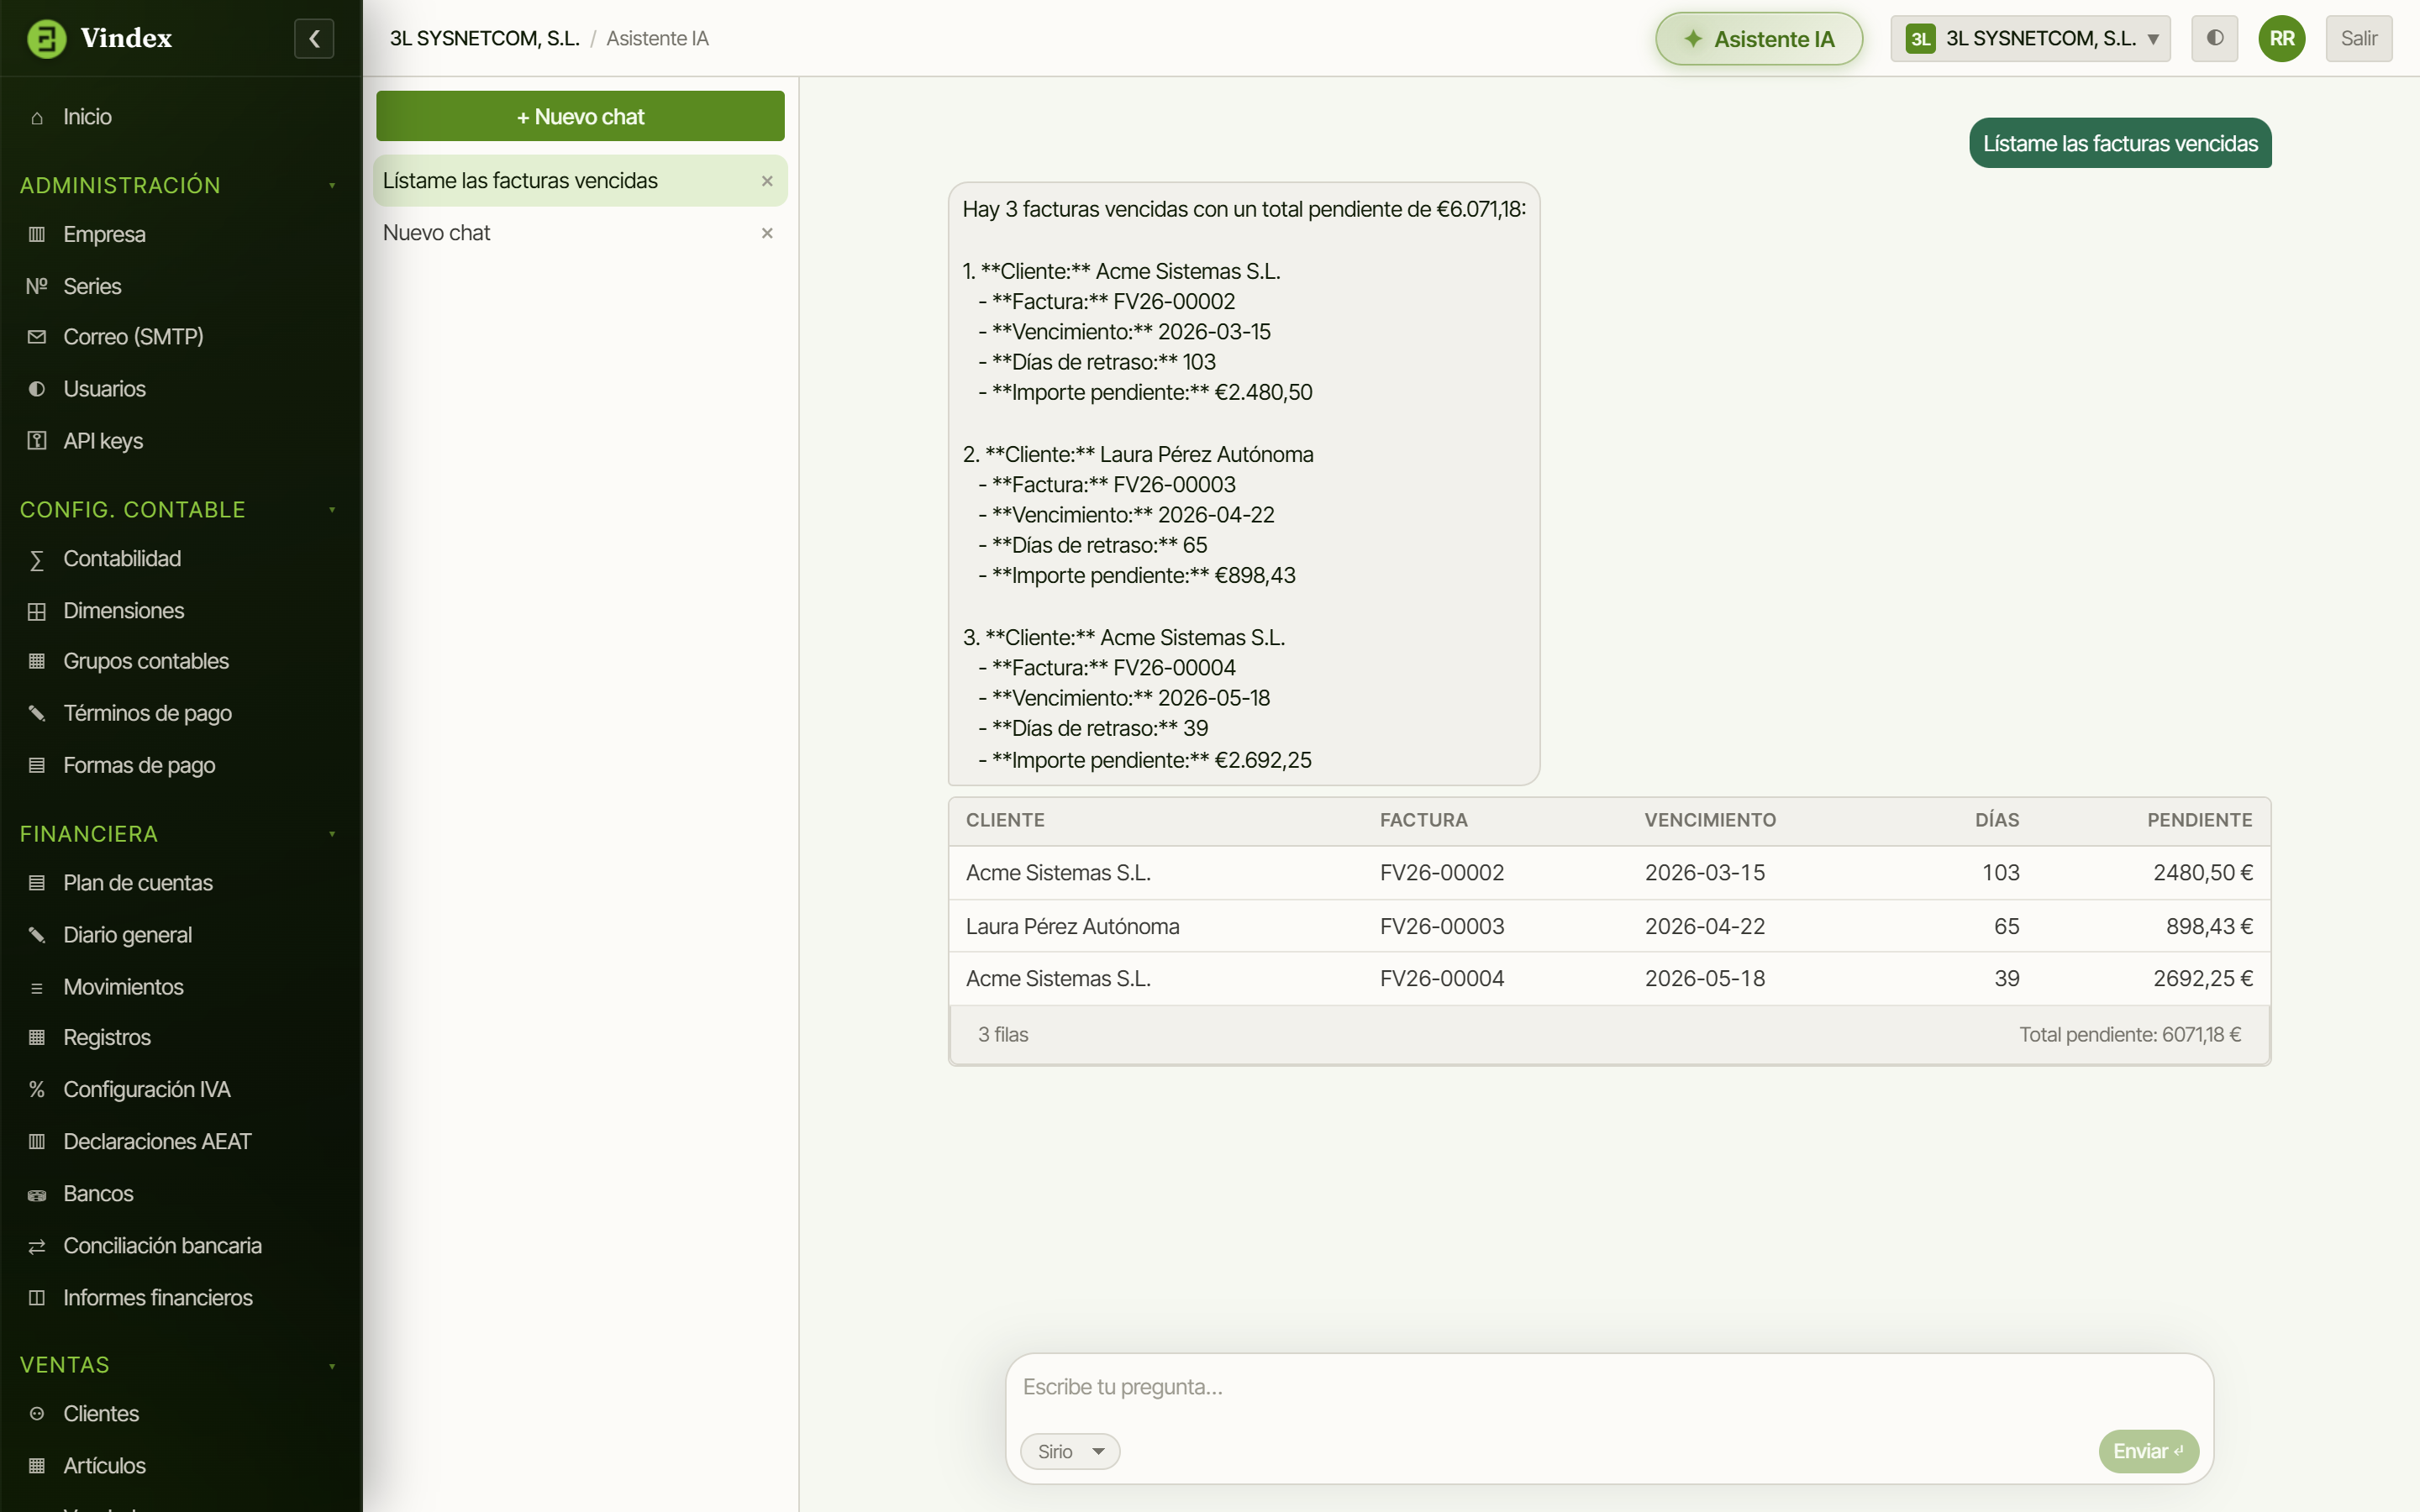Click the Empresa icon in sidebar
Screen dimensions: 2420x1512
point(37,234)
